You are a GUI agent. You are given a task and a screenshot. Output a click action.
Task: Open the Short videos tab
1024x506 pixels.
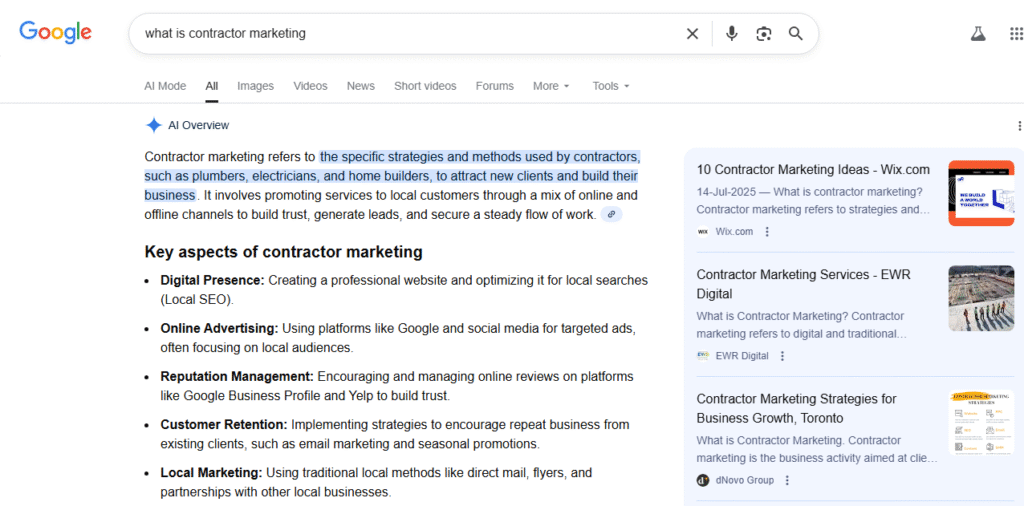tap(425, 86)
